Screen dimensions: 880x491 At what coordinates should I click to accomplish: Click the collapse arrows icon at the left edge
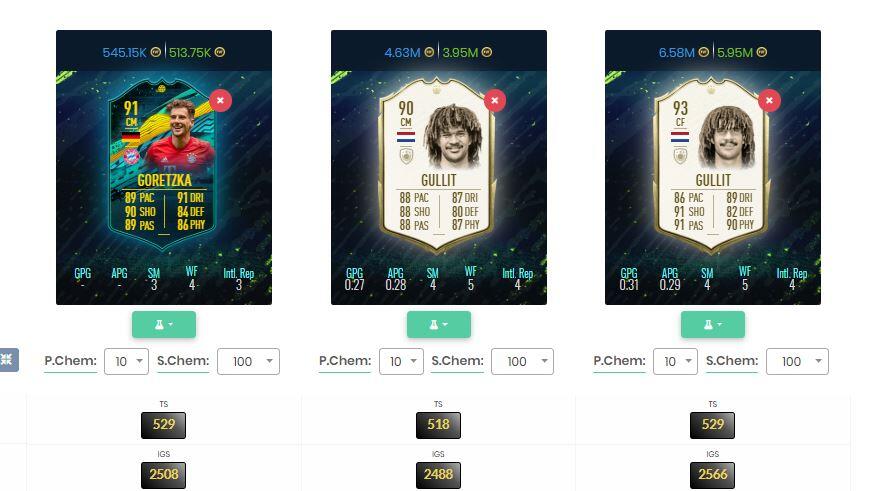click(x=8, y=360)
